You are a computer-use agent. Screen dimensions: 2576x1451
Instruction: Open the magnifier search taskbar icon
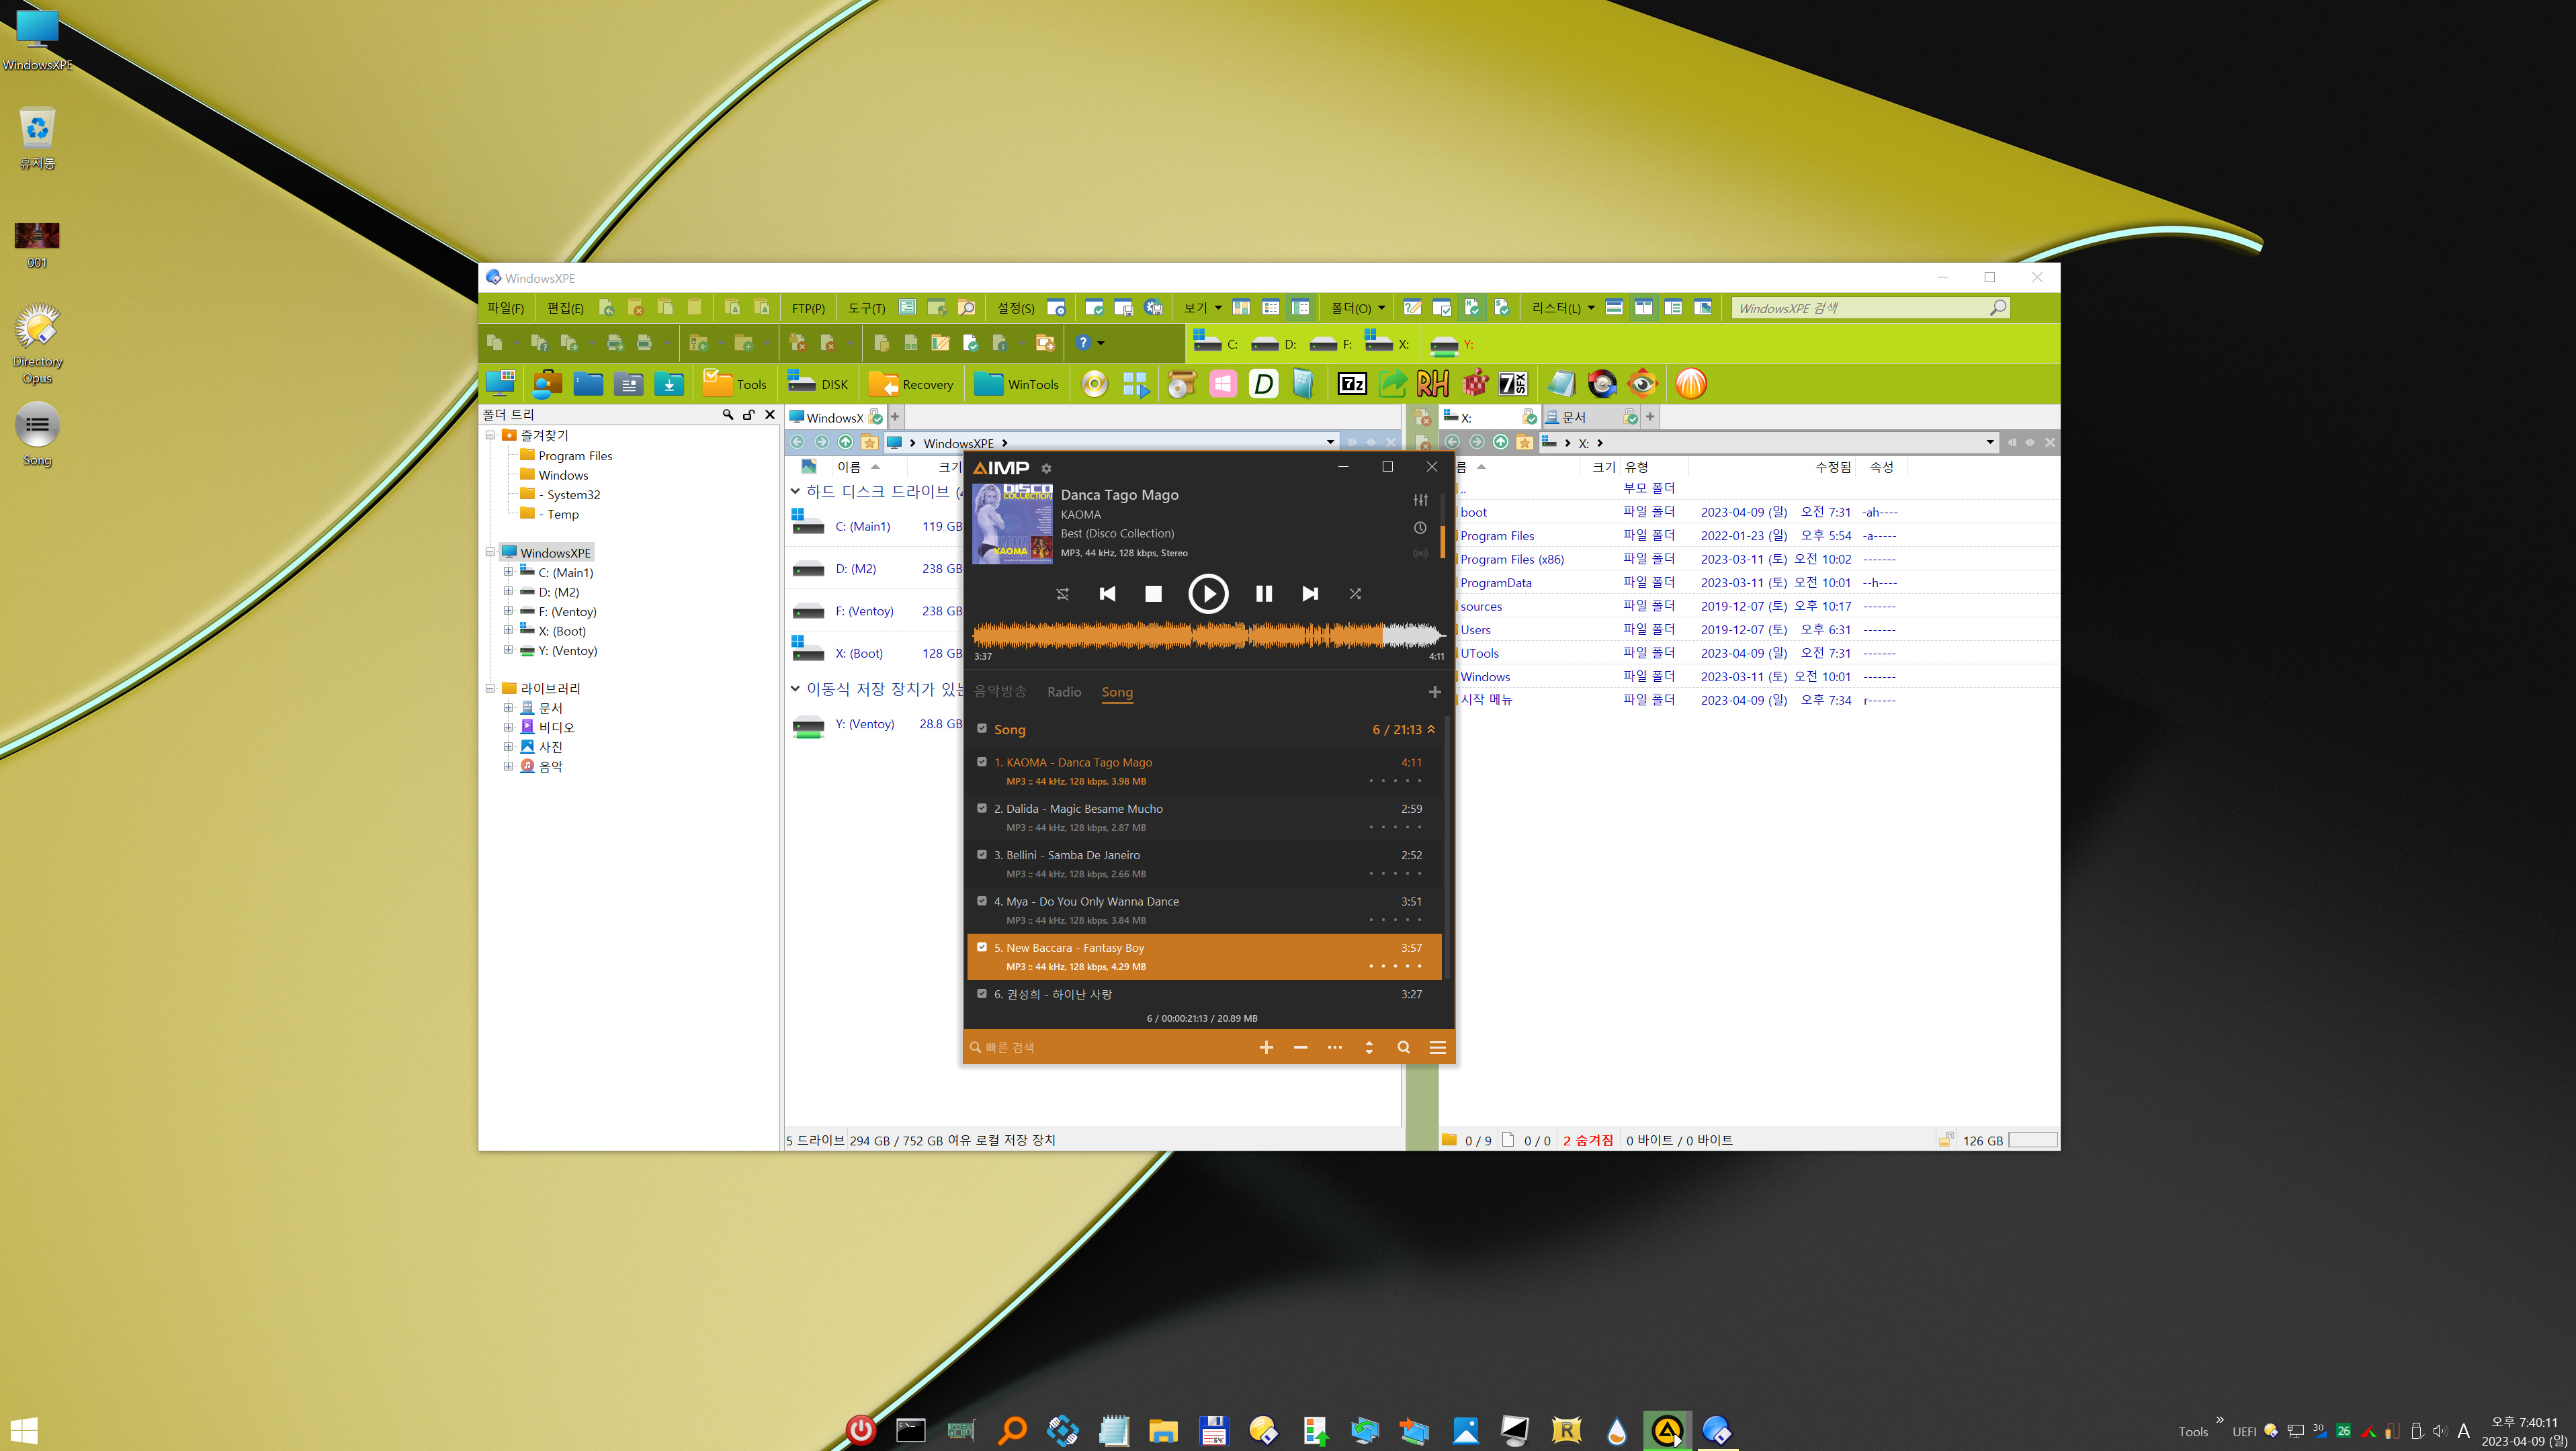click(1012, 1430)
